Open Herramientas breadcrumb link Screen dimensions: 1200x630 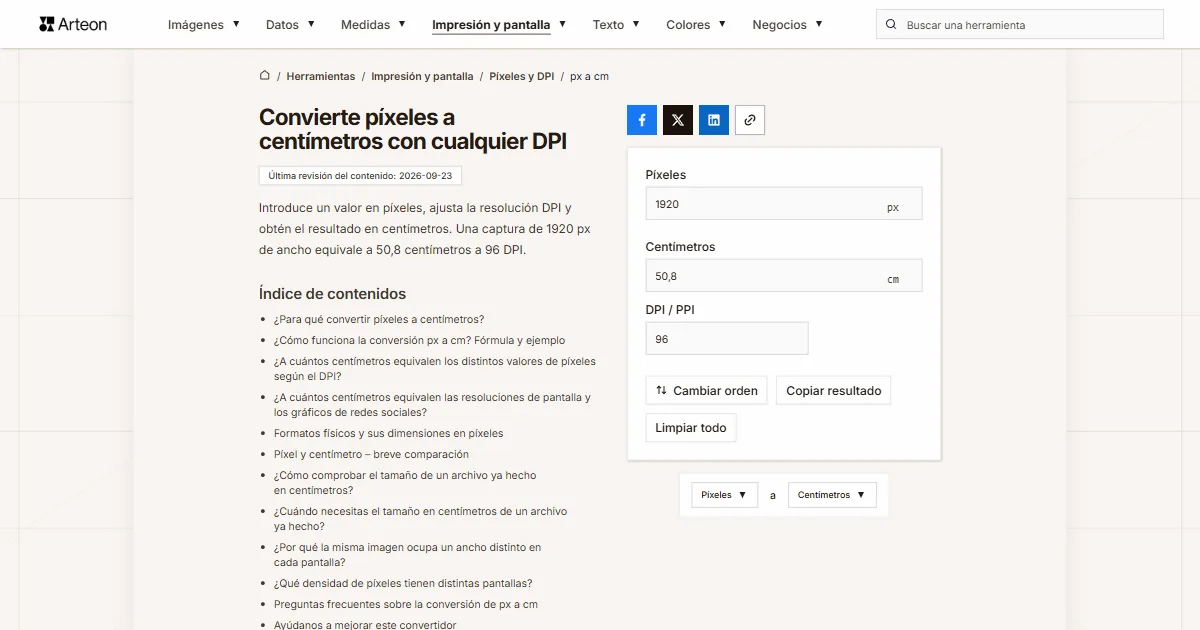coord(321,76)
